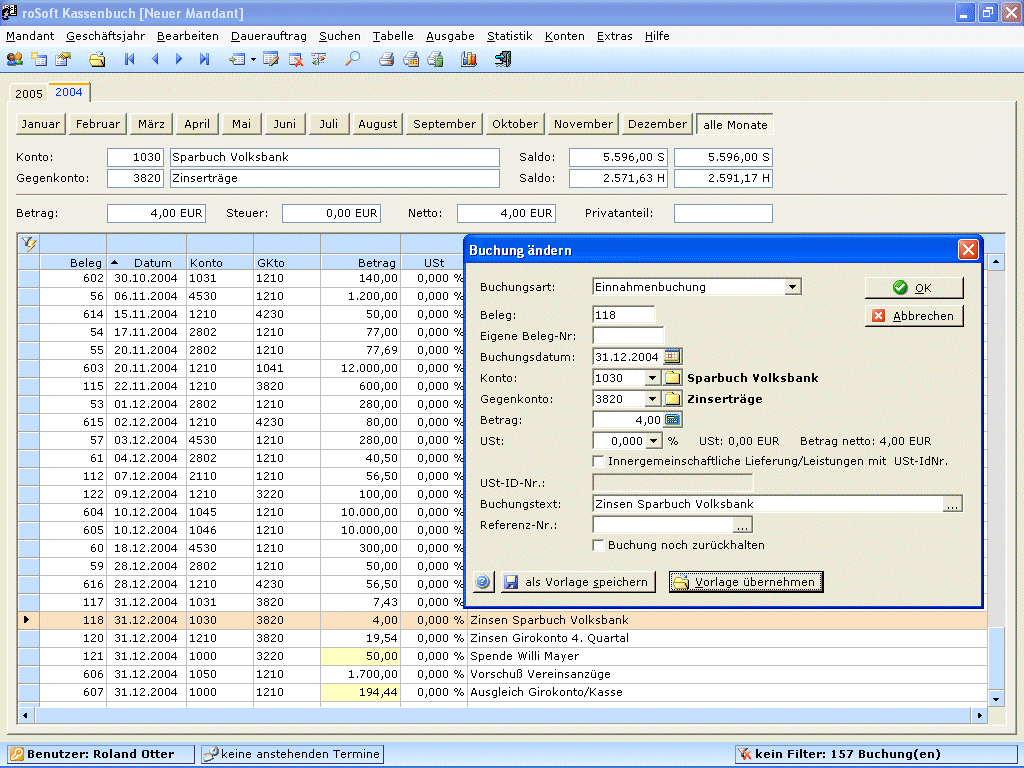Expand the Buchungsart dropdown
The image size is (1024, 768).
pos(792,287)
